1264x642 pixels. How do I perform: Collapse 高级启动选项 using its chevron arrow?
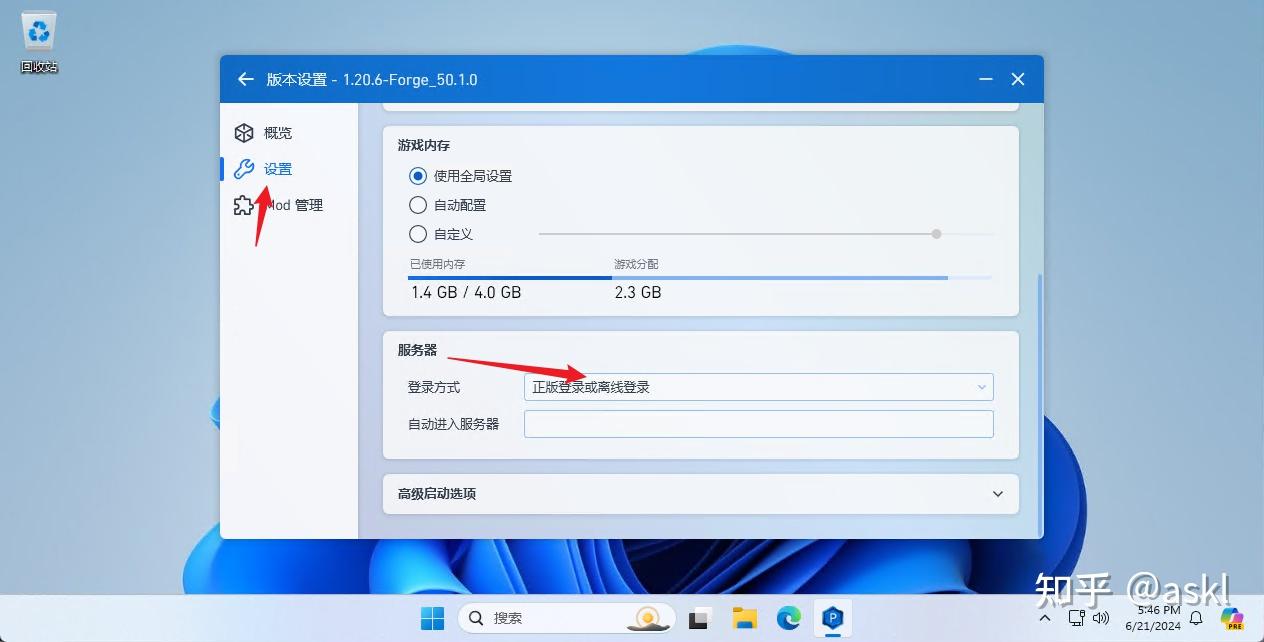pyautogui.click(x=997, y=493)
